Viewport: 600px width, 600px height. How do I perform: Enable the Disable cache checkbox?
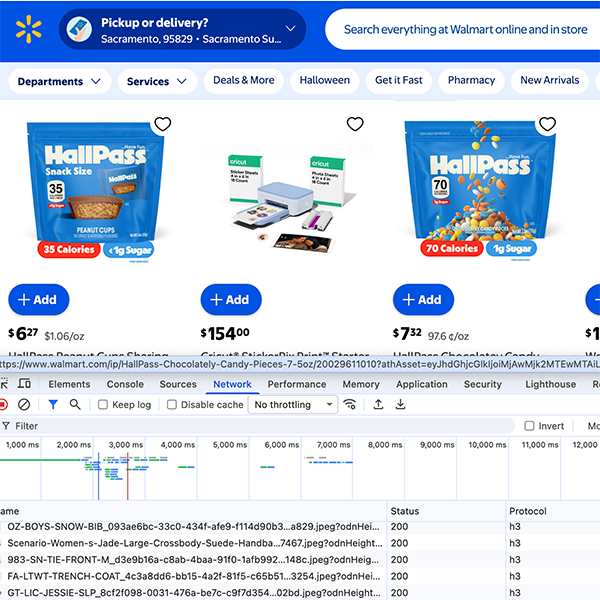pos(172,404)
